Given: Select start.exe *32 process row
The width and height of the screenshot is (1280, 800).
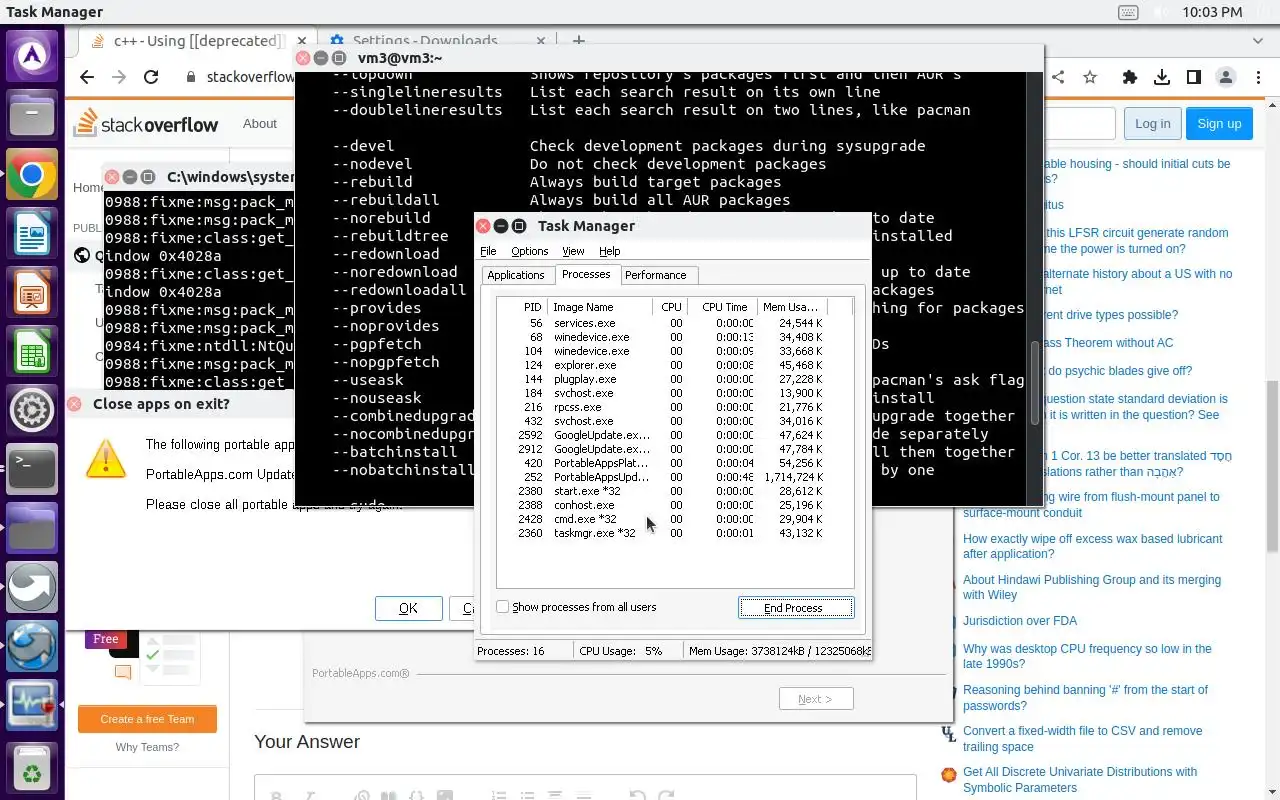Looking at the screenshot, I should point(675,491).
